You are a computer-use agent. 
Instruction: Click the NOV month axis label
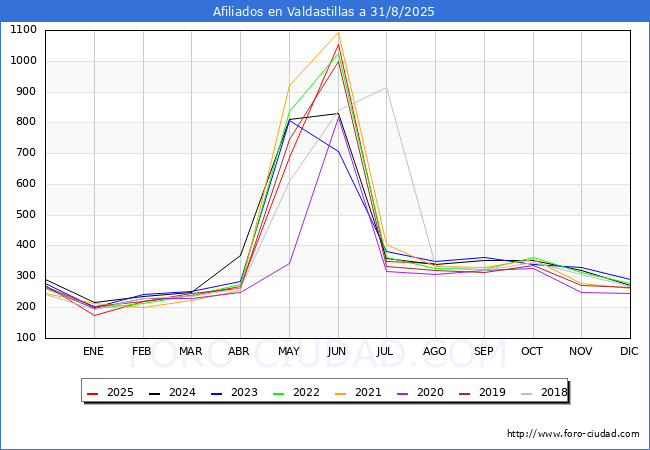[x=580, y=351]
